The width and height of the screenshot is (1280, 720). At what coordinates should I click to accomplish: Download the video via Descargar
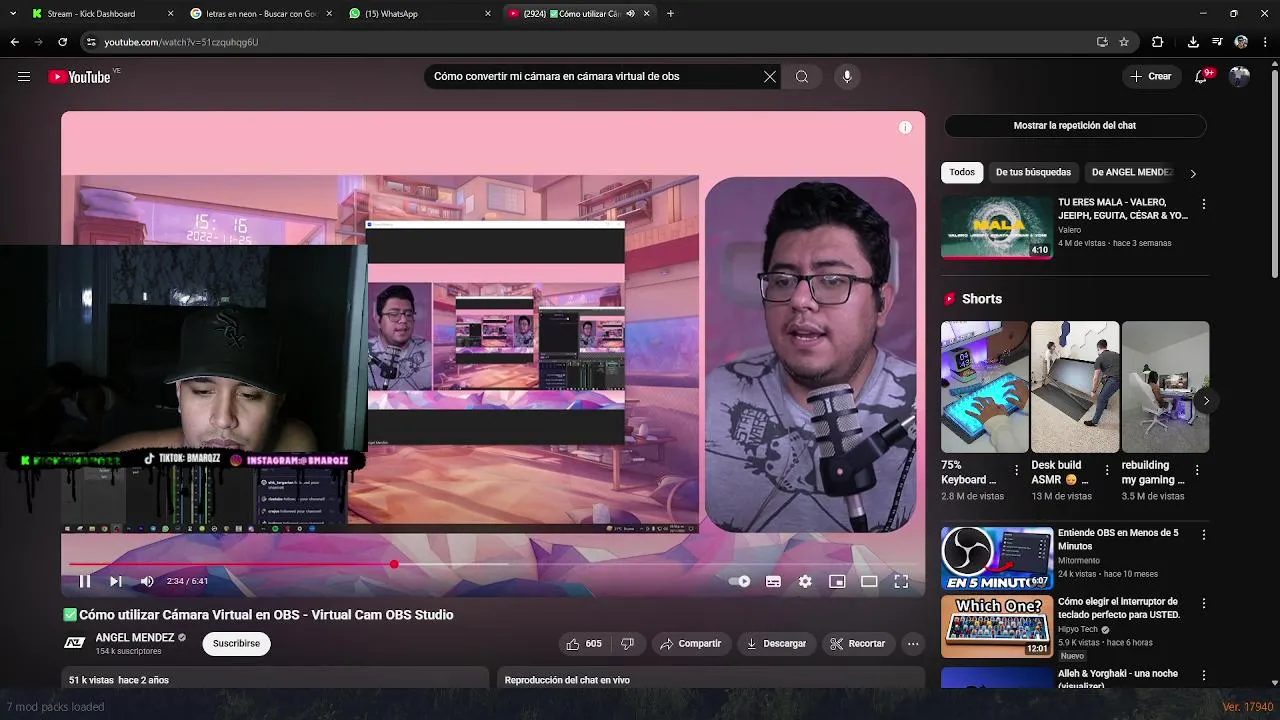[776, 644]
